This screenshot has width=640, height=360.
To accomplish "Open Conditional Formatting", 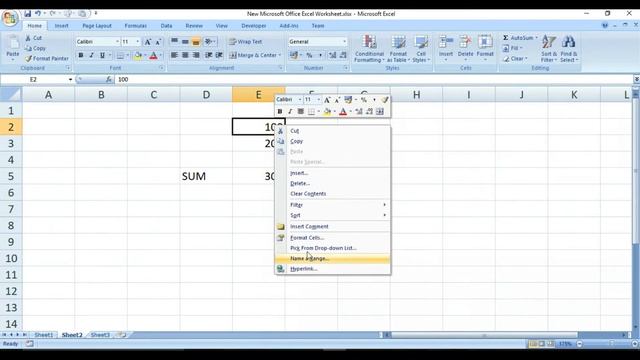I will click(x=369, y=49).
